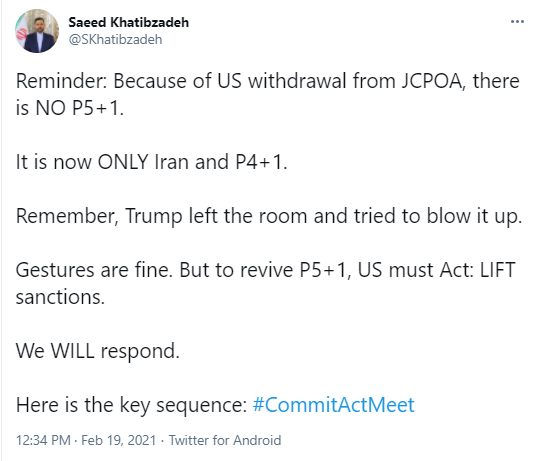This screenshot has width=538, height=461.
Task: Click the 'US must Act: LIFT' text
Action: [x=436, y=270]
